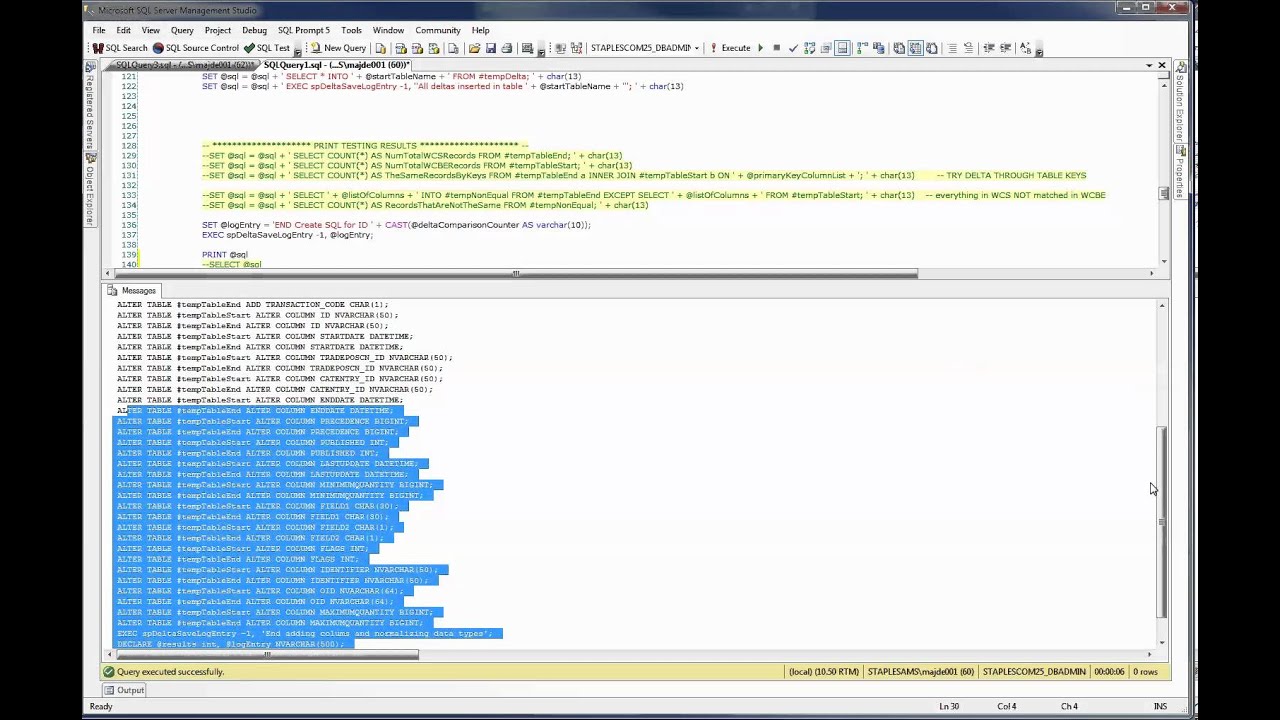
Task: Execute the query
Action: 730,48
